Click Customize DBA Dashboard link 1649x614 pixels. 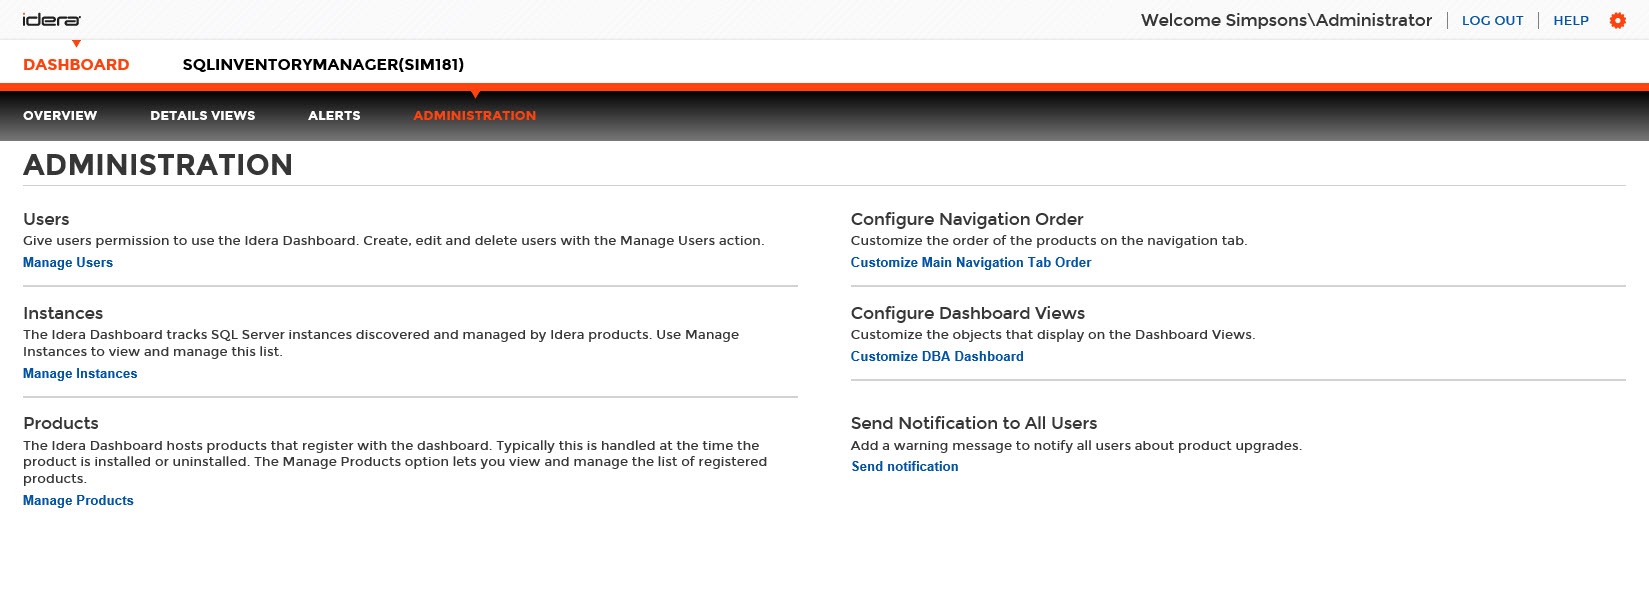click(937, 357)
